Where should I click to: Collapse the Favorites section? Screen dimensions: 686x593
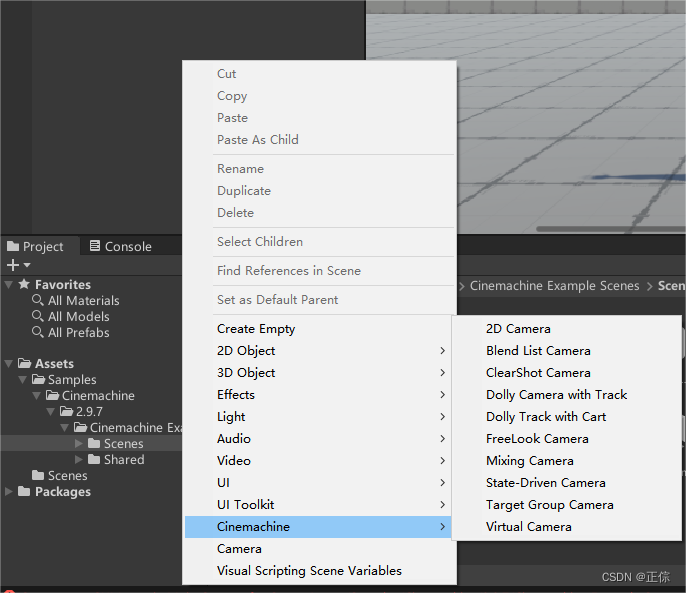point(8,284)
